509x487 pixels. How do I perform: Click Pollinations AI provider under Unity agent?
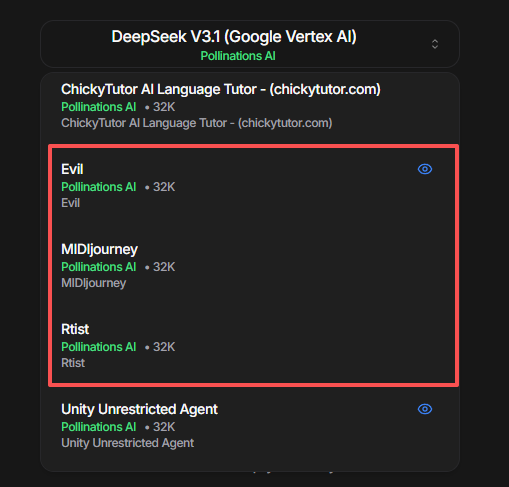(99, 427)
